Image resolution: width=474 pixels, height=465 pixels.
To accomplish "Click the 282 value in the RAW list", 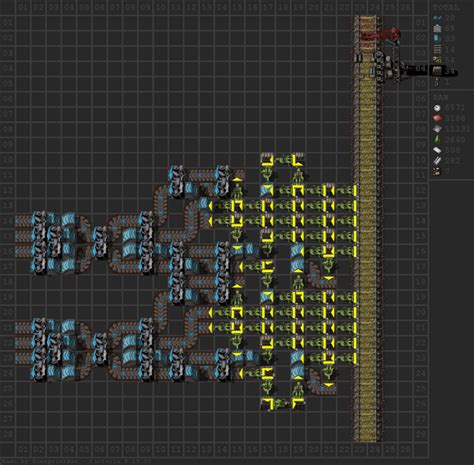I will (x=452, y=161).
